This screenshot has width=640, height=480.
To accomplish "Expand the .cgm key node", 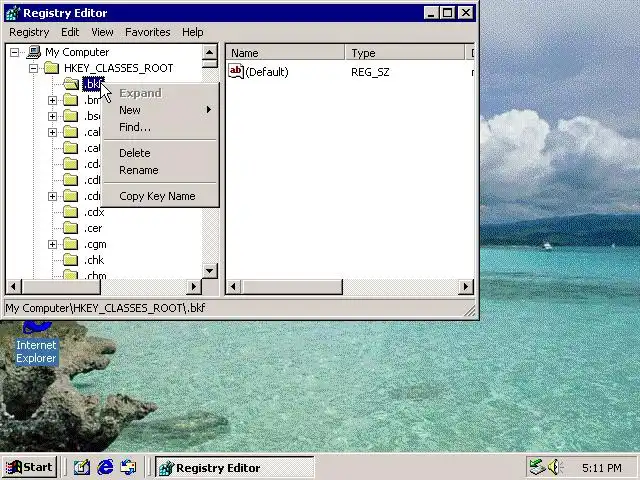I will pos(52,244).
